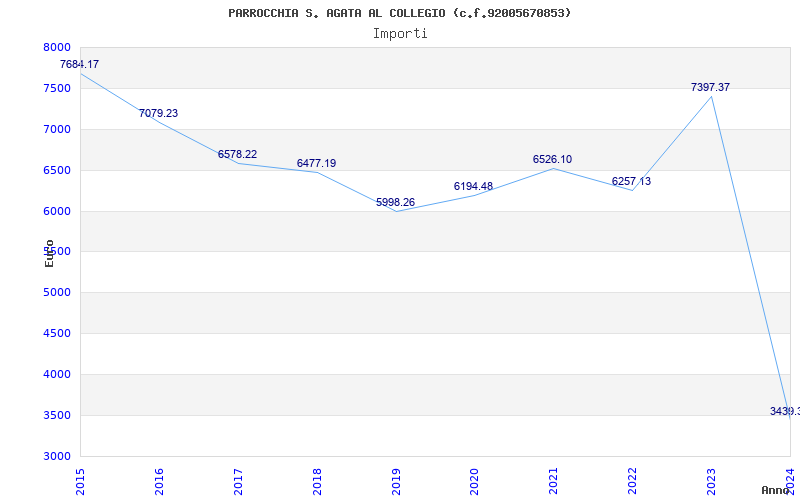Viewport: 800px width, 500px height.
Task: Select the 6578.22 data label
Action: point(237,155)
